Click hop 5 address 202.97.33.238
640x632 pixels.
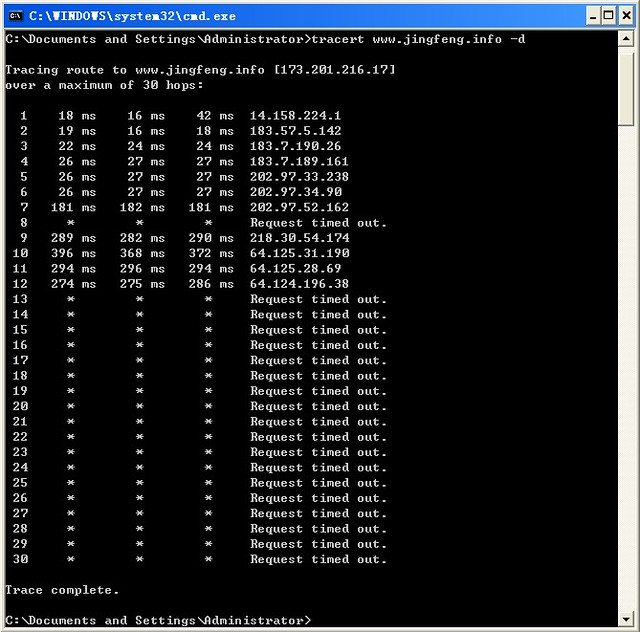pos(299,177)
